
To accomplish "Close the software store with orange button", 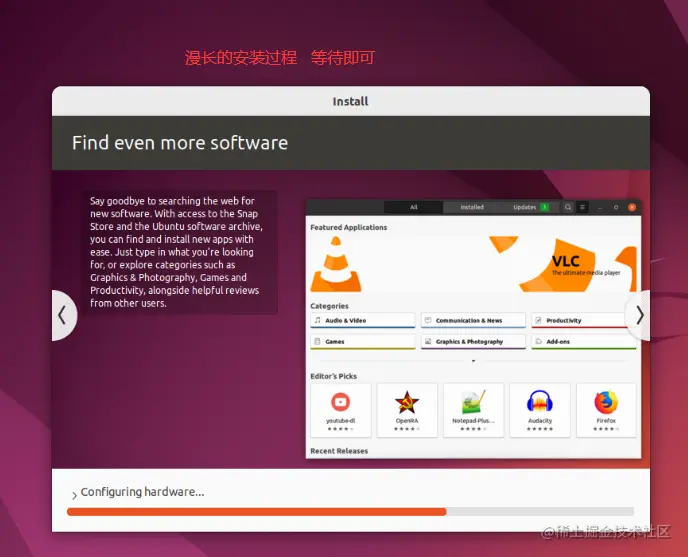I will 632,207.
